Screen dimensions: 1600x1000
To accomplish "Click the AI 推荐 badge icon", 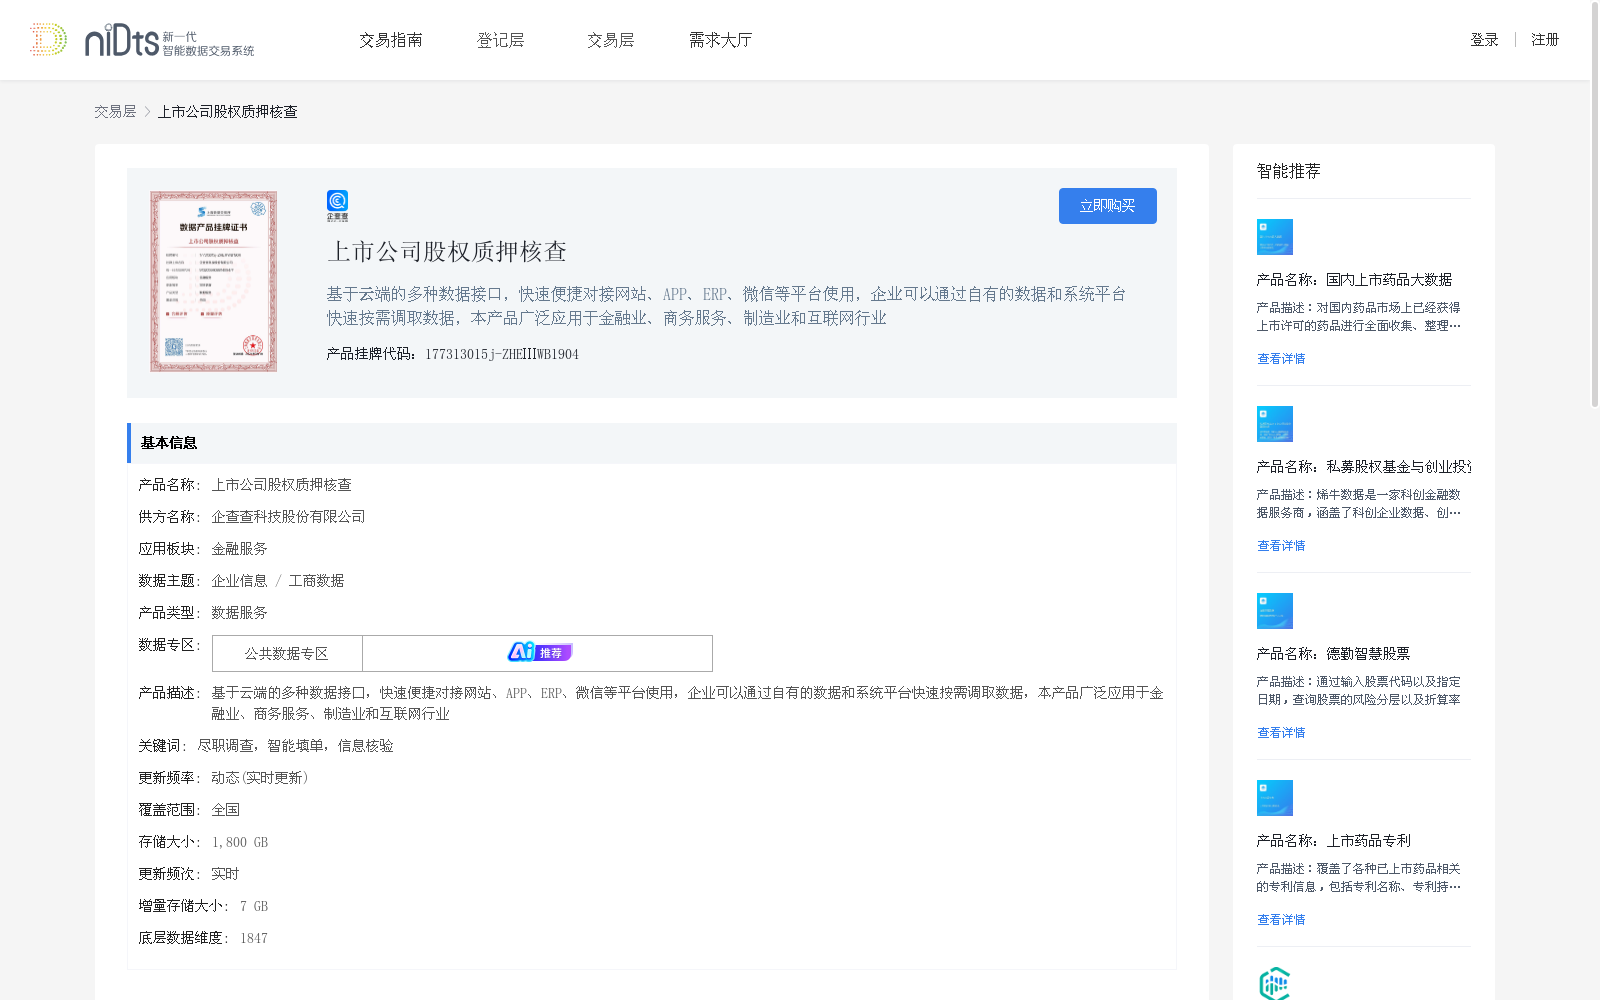I will click(x=539, y=652).
